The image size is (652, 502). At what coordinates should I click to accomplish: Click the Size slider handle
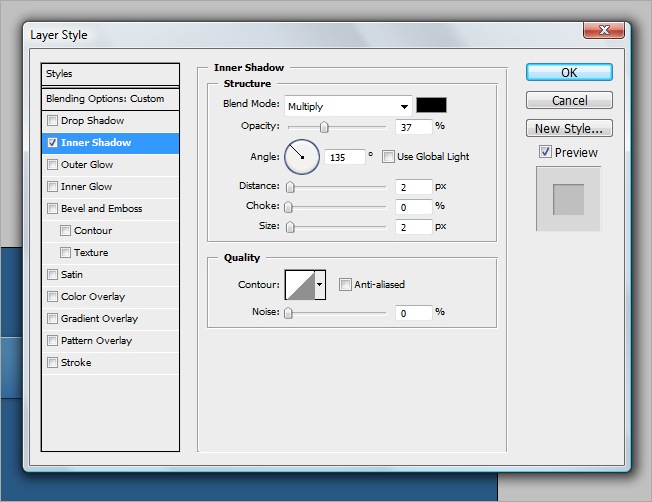[290, 227]
